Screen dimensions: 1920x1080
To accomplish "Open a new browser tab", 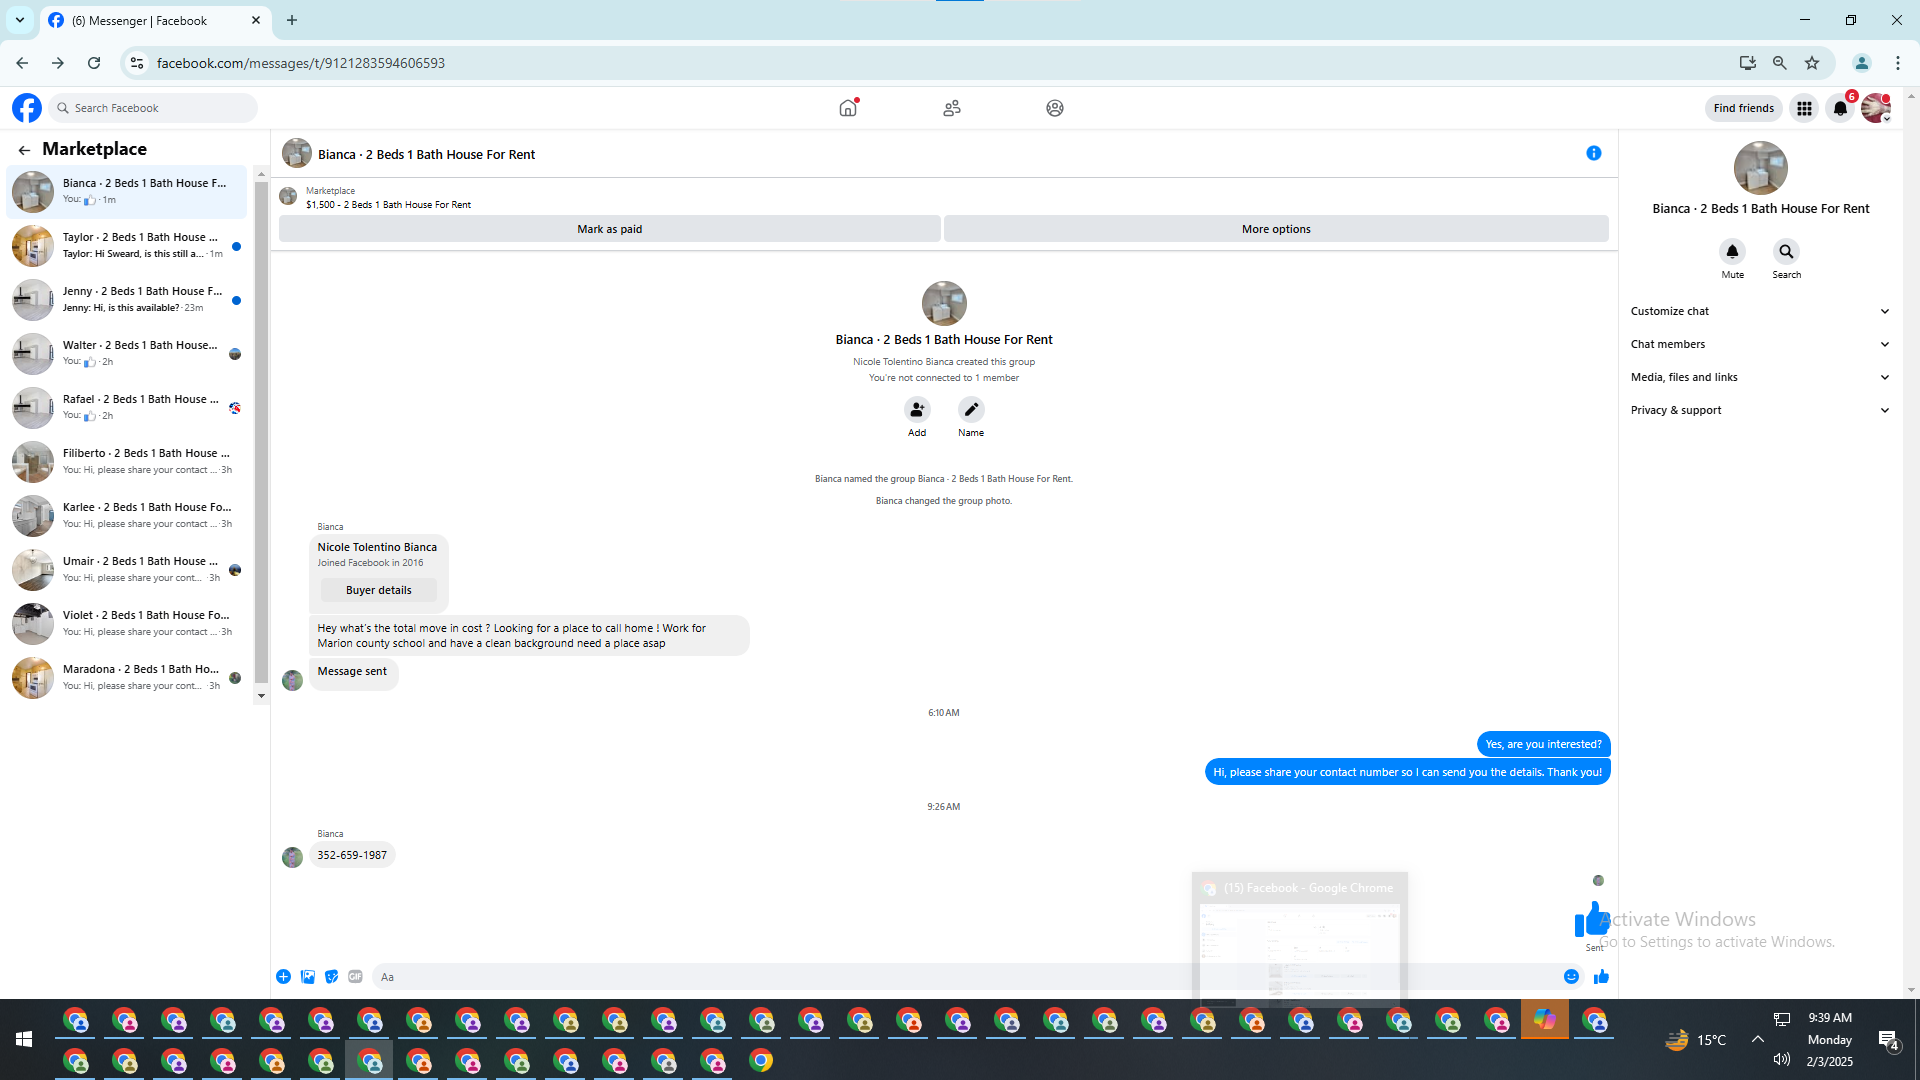I will click(292, 20).
